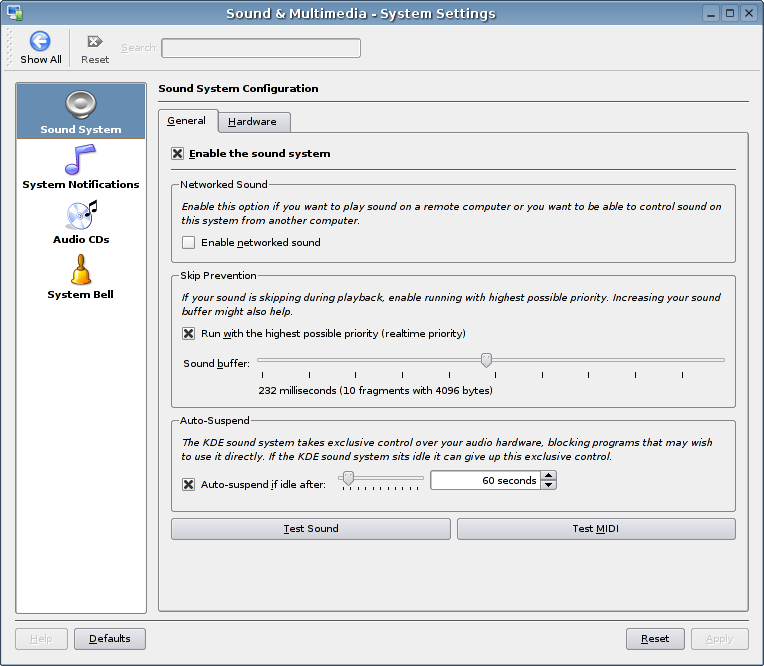Viewport: 764px width, 666px height.
Task: Click the Search input field
Action: pos(261,48)
